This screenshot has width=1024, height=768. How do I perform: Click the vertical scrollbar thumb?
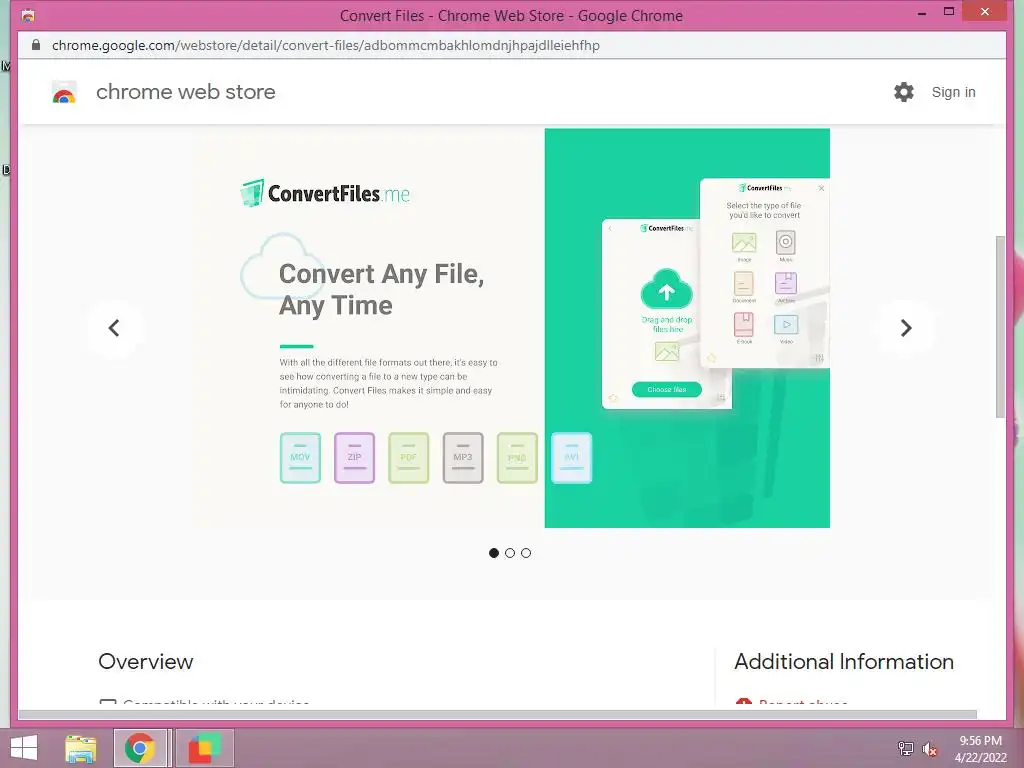[1000, 327]
